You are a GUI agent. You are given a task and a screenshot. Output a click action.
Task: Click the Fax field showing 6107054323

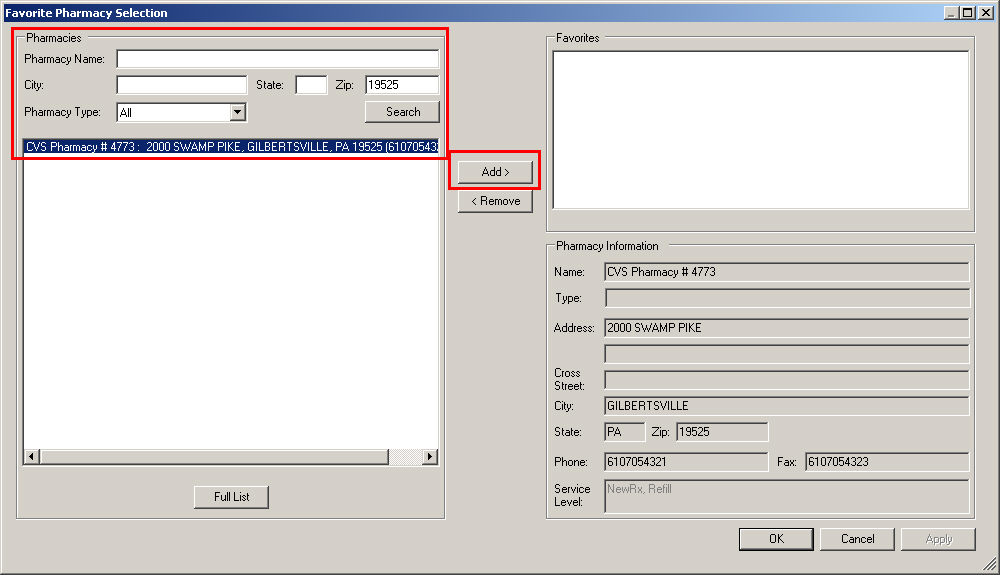click(x=887, y=462)
